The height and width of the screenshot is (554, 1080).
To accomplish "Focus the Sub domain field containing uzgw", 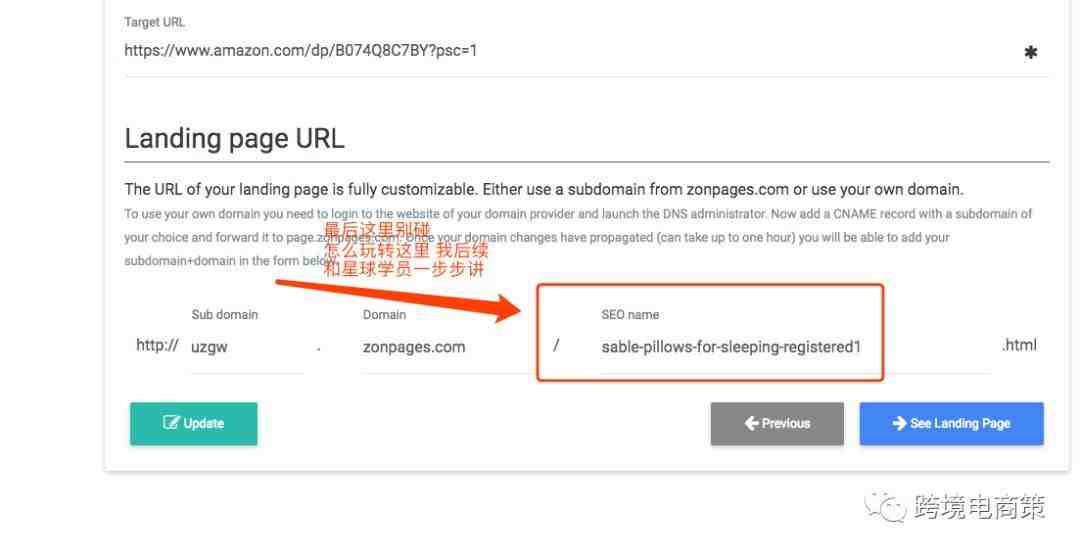I will click(247, 347).
